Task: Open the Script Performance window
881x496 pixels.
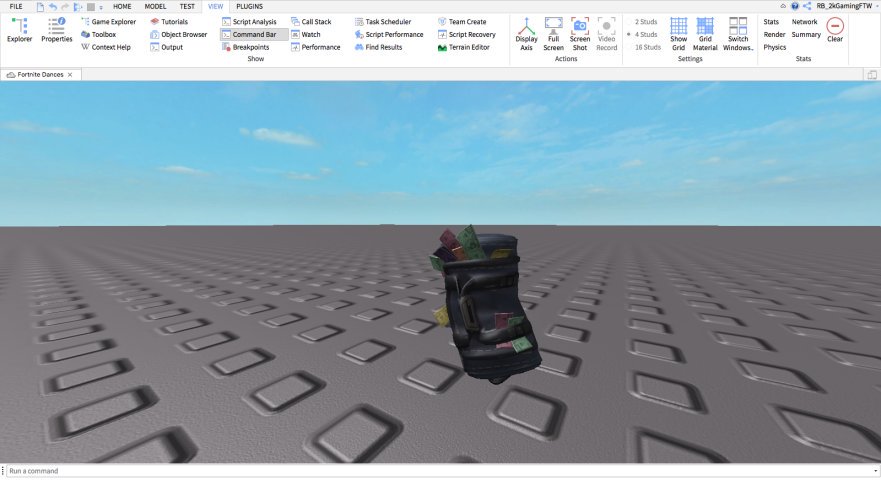Action: pos(389,34)
